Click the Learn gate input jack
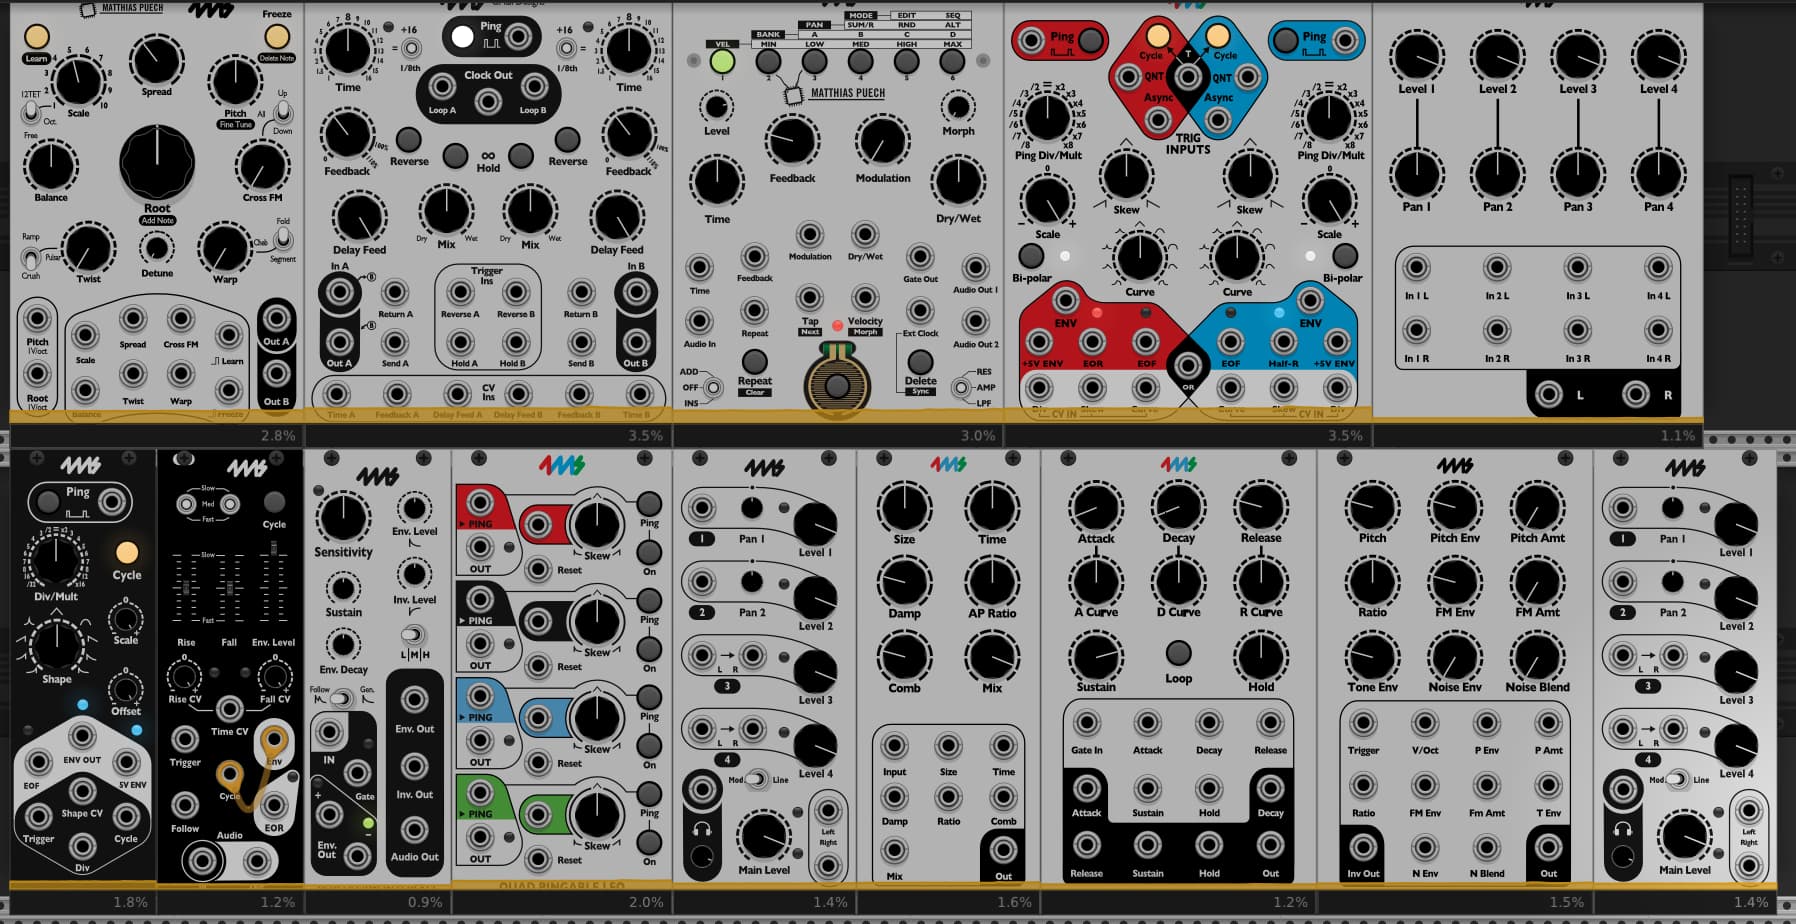This screenshot has height=924, width=1796. 229,337
